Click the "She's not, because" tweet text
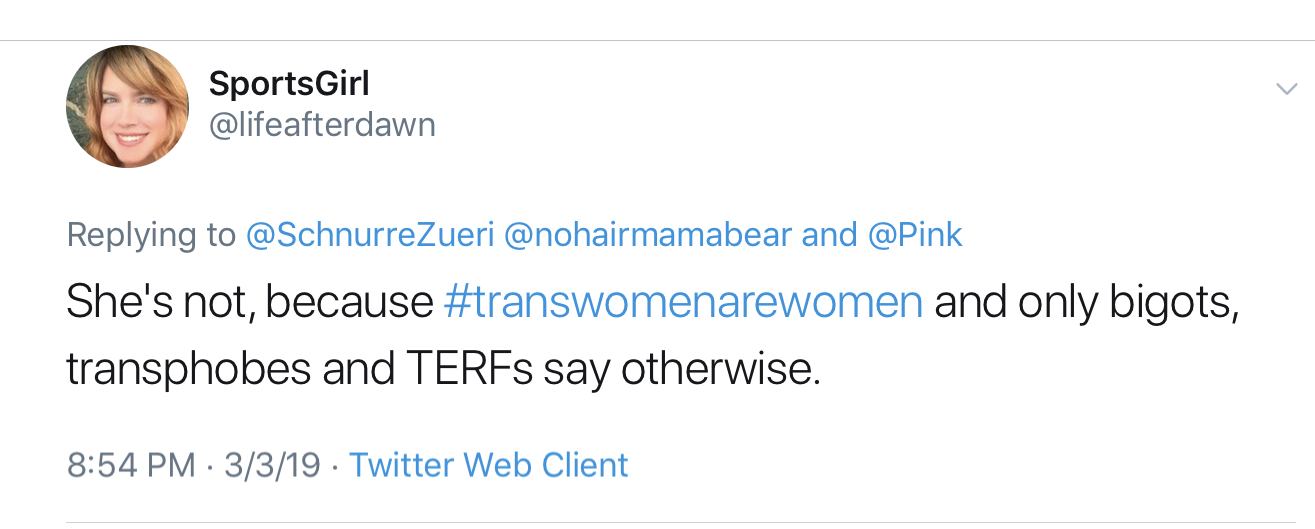Screen dimensions: 1315x529 (248, 301)
